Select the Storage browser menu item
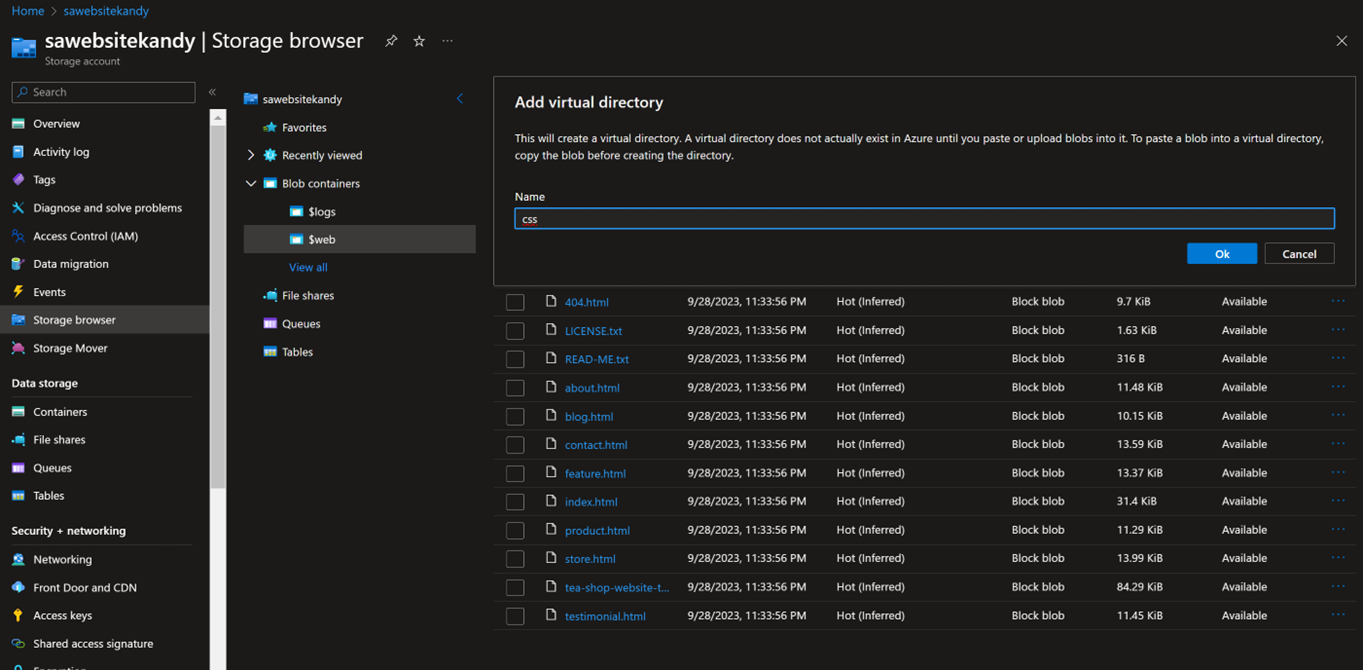This screenshot has height=670, width=1363. (x=105, y=320)
